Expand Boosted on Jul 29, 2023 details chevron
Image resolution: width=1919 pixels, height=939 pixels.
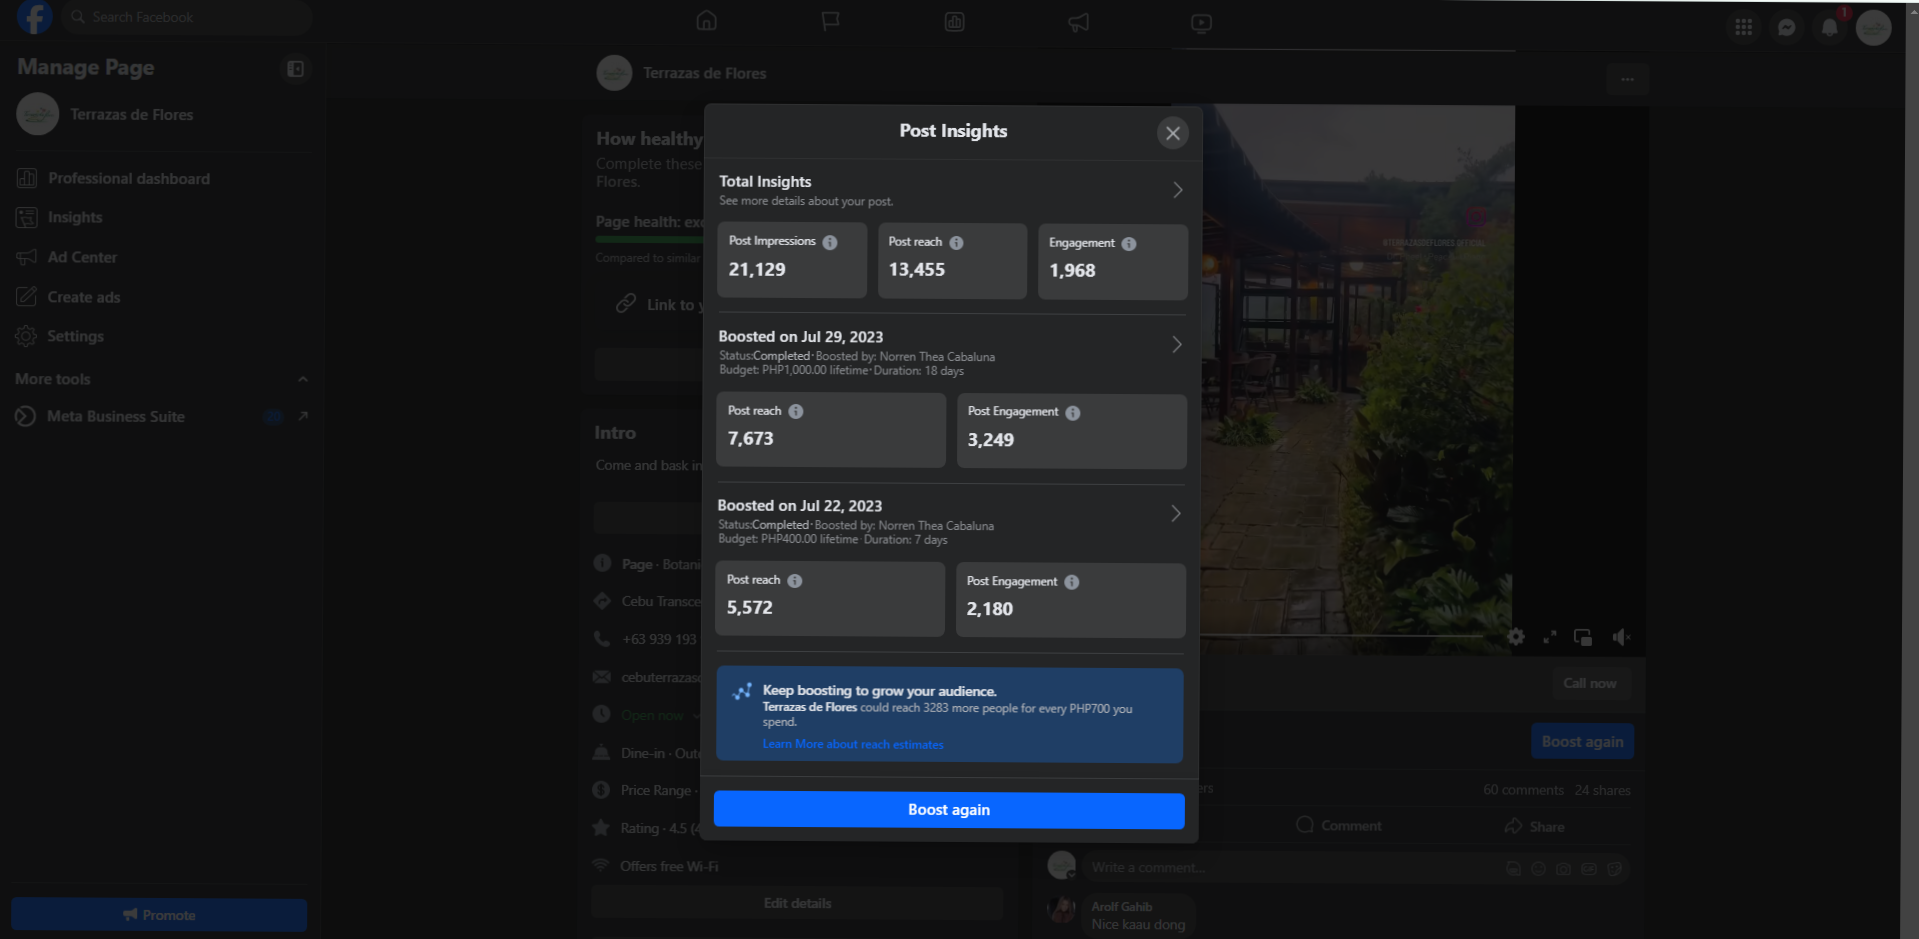(1177, 345)
